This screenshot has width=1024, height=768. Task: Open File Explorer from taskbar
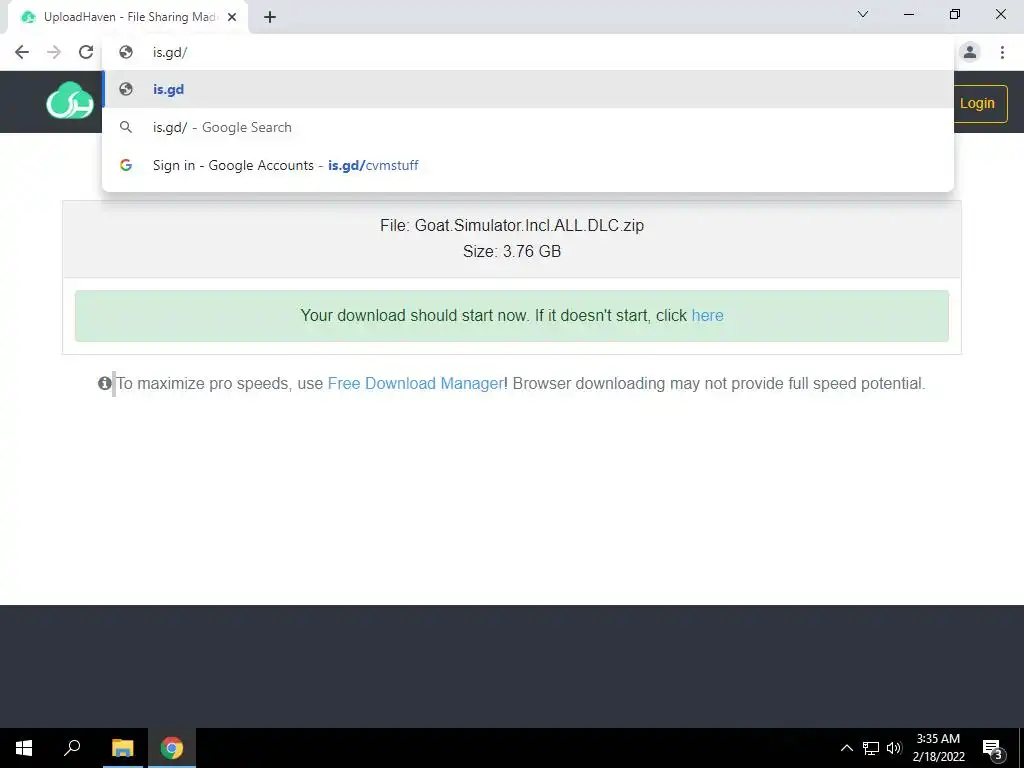[122, 748]
